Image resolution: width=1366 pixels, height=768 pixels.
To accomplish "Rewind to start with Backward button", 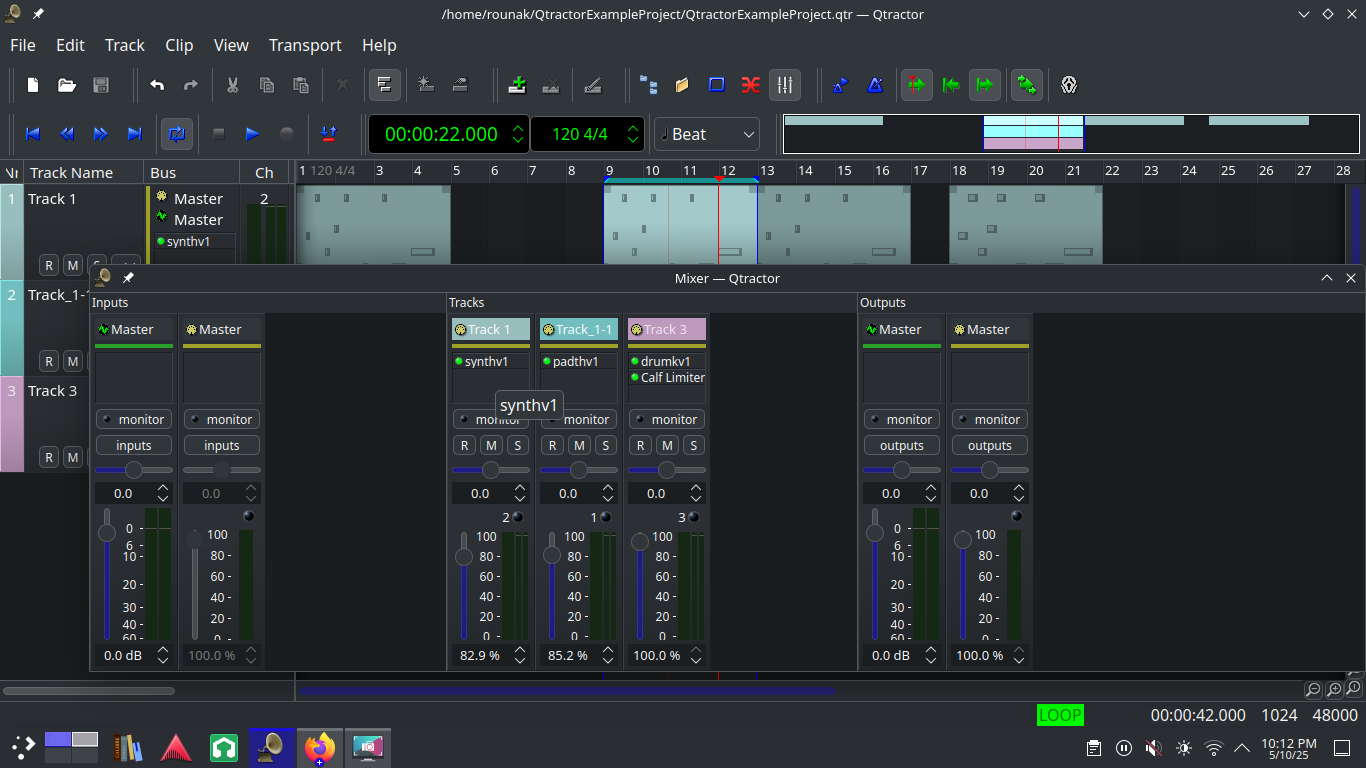I will pos(33,134).
